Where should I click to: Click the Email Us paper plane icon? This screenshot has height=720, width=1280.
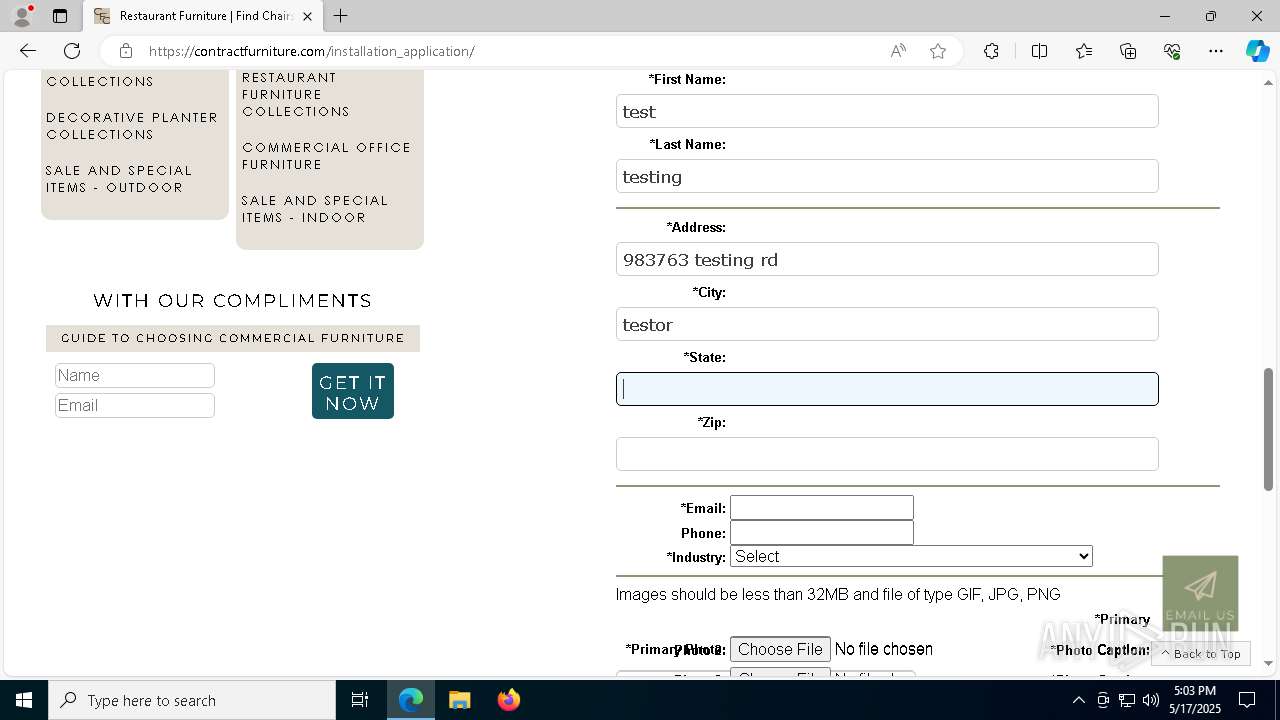[x=1200, y=592]
